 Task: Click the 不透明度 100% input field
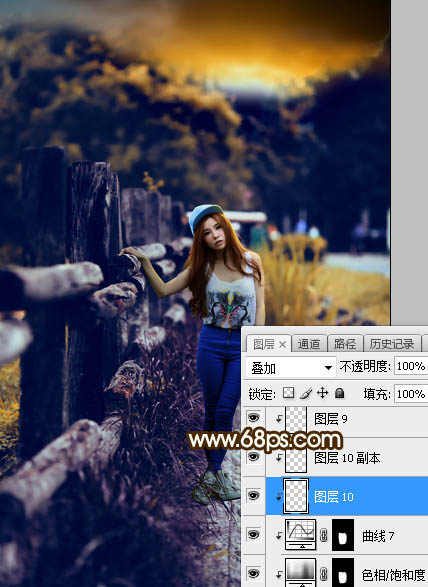[411, 366]
